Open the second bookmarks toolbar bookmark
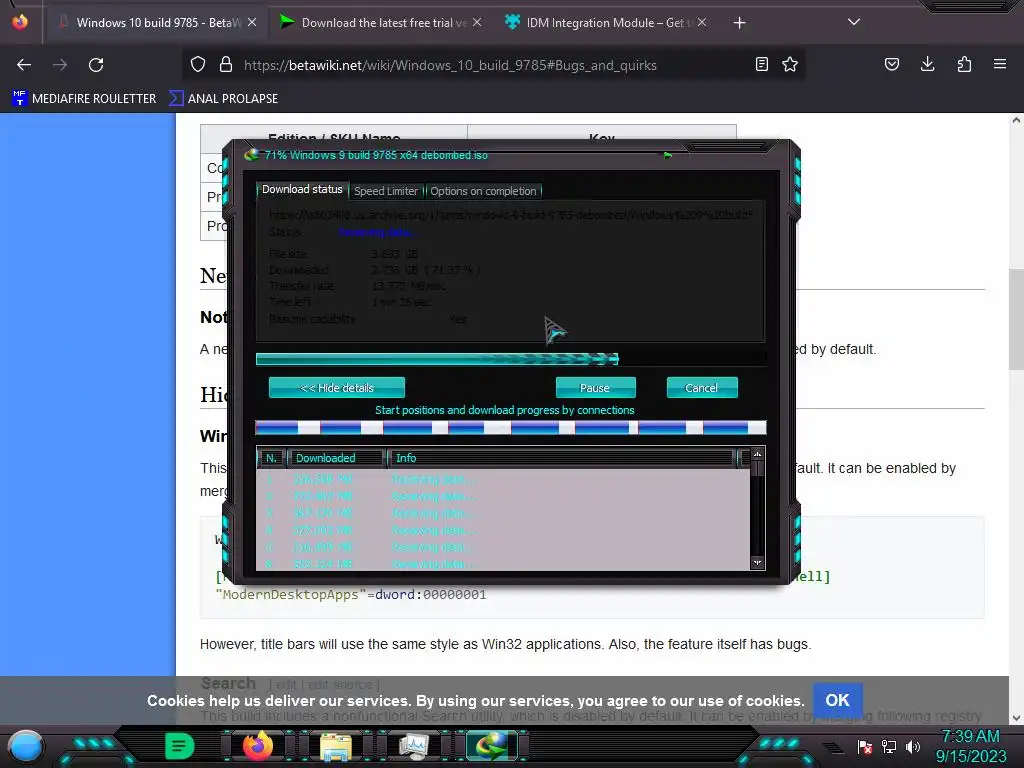The width and height of the screenshot is (1024, 768). pos(223,99)
